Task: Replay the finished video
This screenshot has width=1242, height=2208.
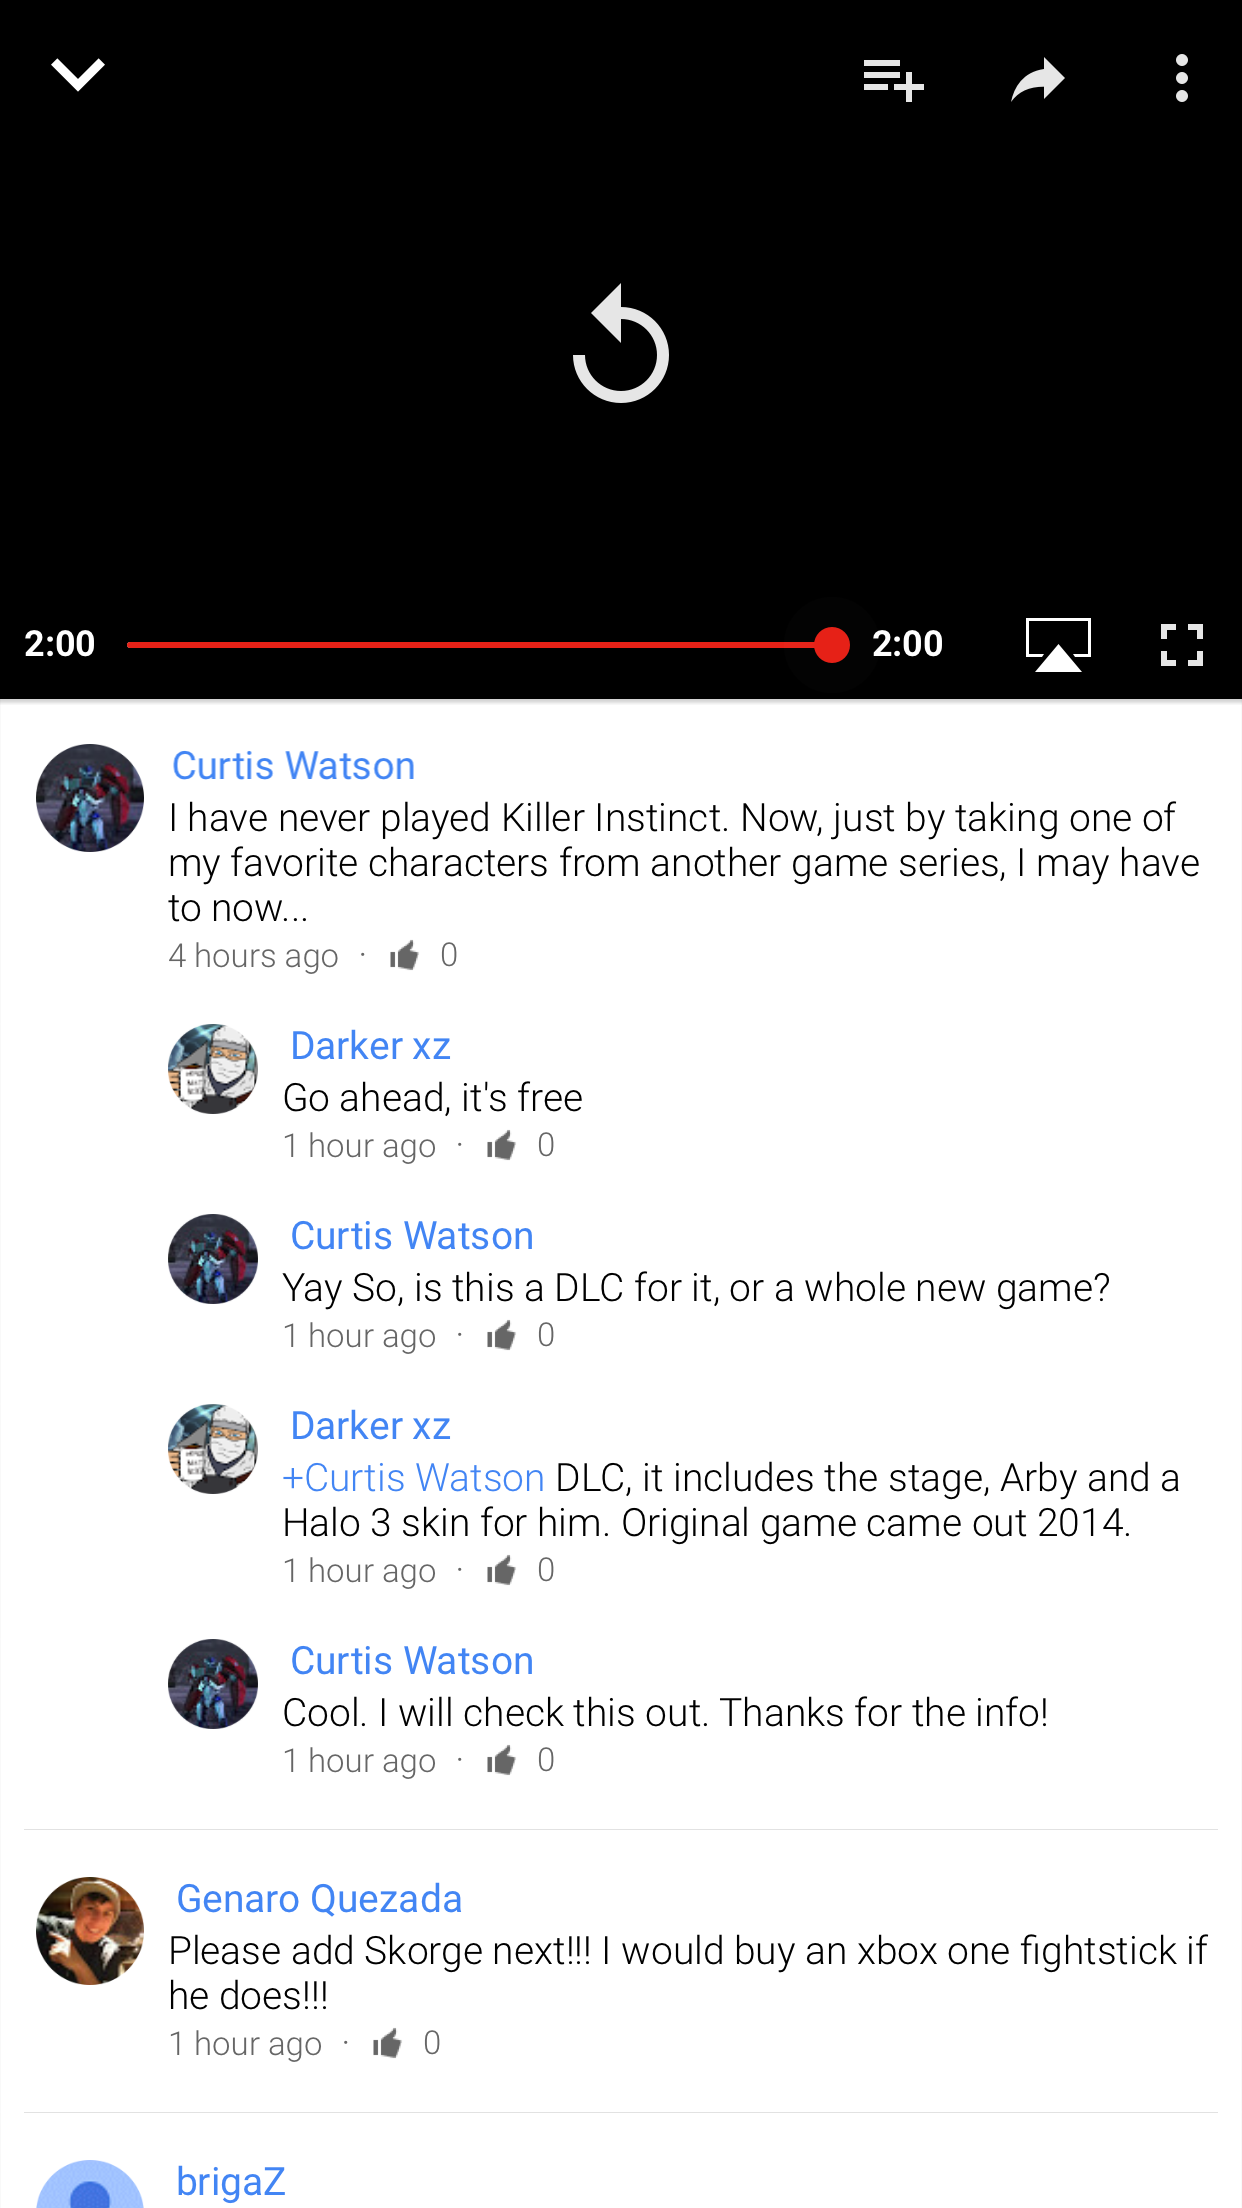Action: tap(620, 345)
